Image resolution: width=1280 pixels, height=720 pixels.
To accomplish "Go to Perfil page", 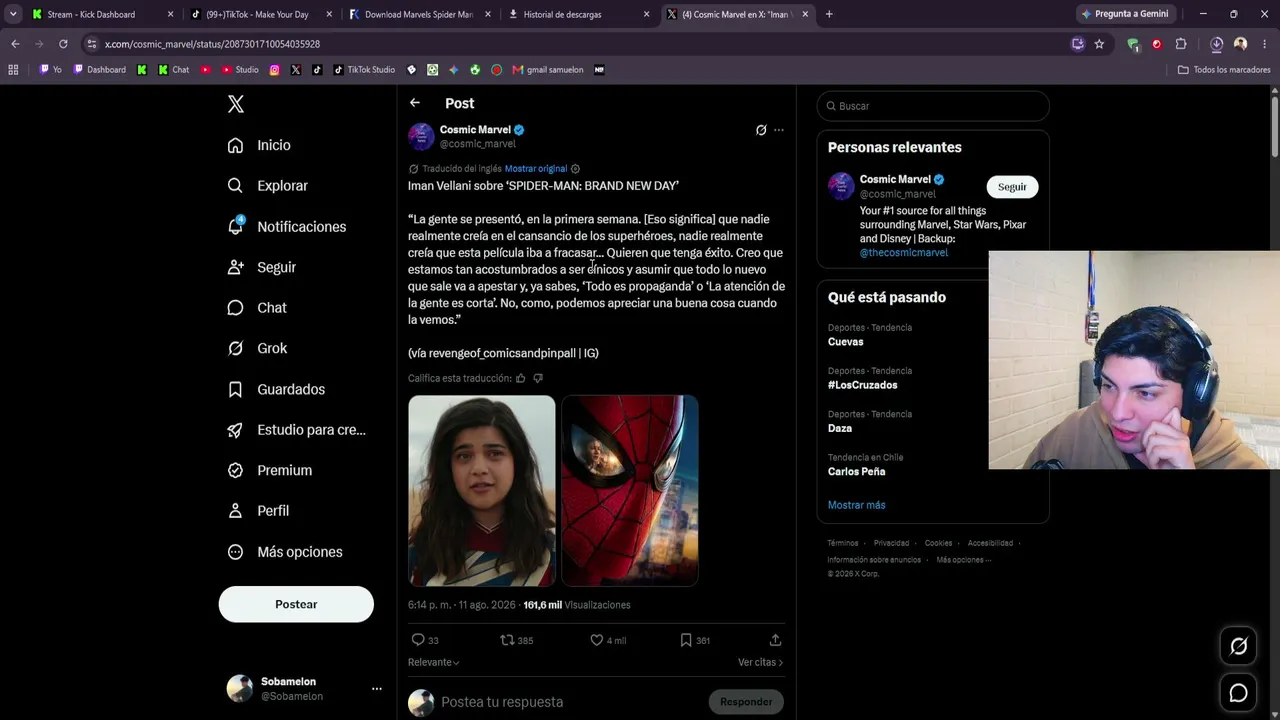I will click(x=258, y=511).
